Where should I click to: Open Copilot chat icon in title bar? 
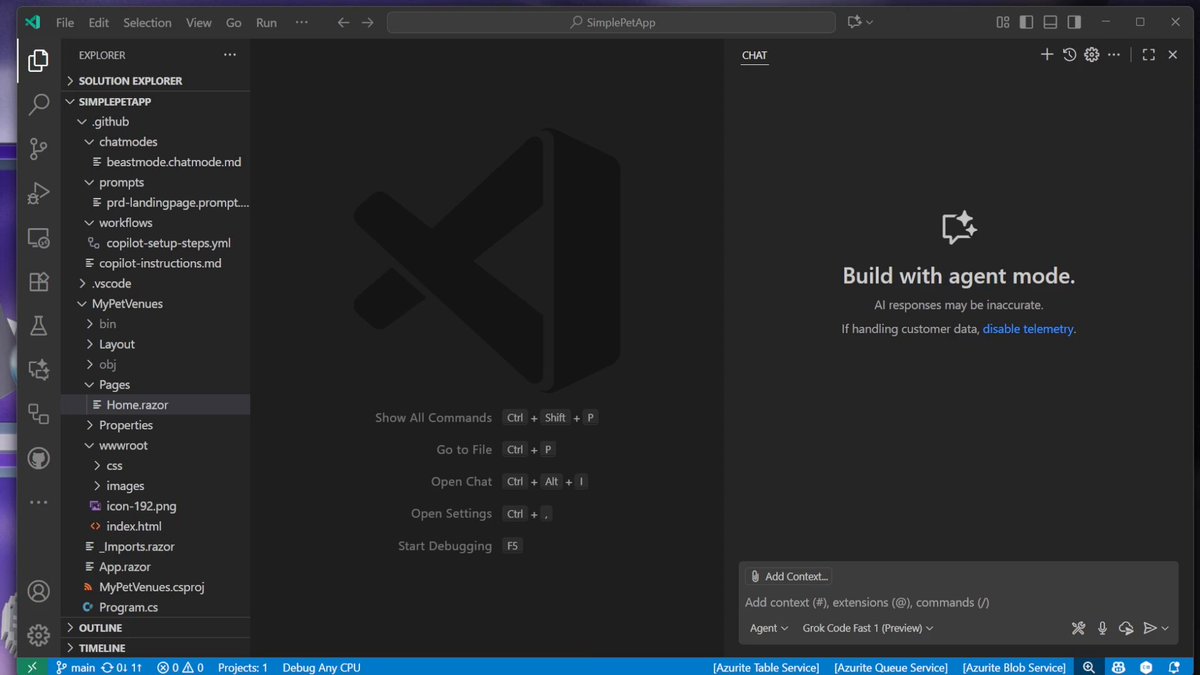pyautogui.click(x=854, y=22)
